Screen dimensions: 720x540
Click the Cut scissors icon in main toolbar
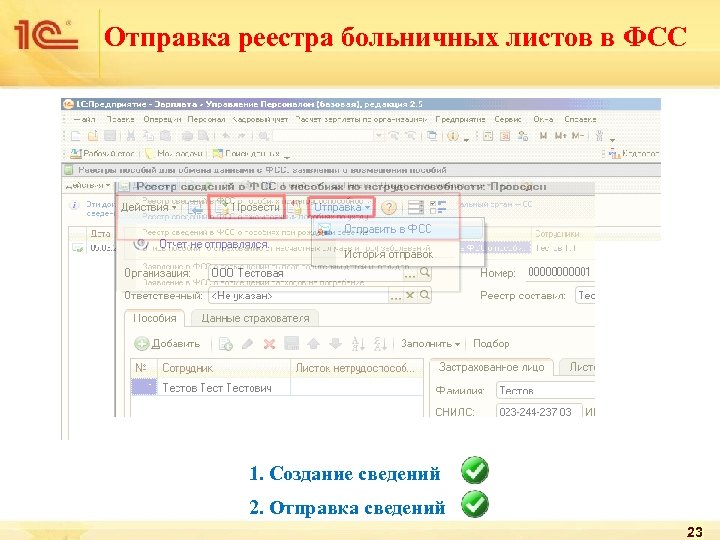pyautogui.click(x=131, y=136)
